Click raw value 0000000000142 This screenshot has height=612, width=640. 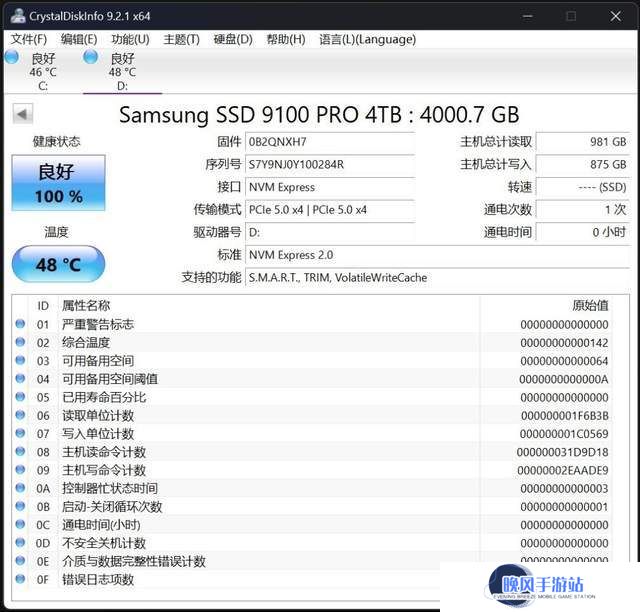click(x=564, y=343)
